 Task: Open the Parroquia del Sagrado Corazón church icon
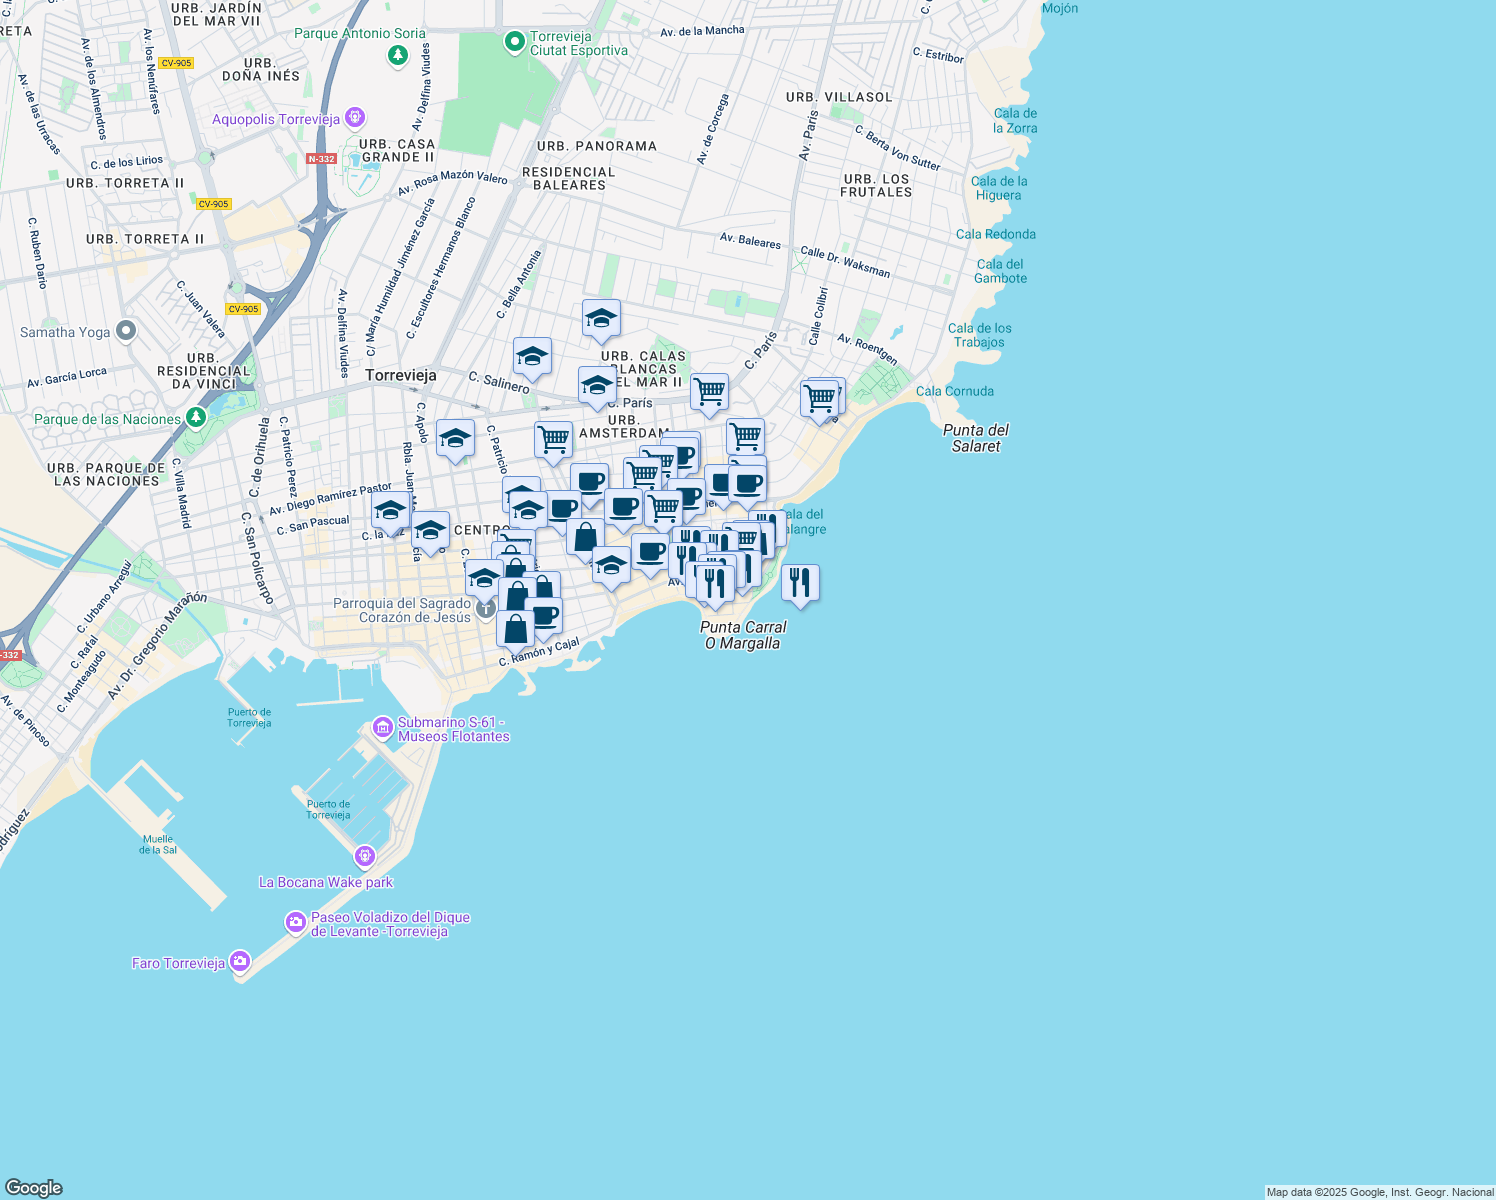click(x=485, y=607)
